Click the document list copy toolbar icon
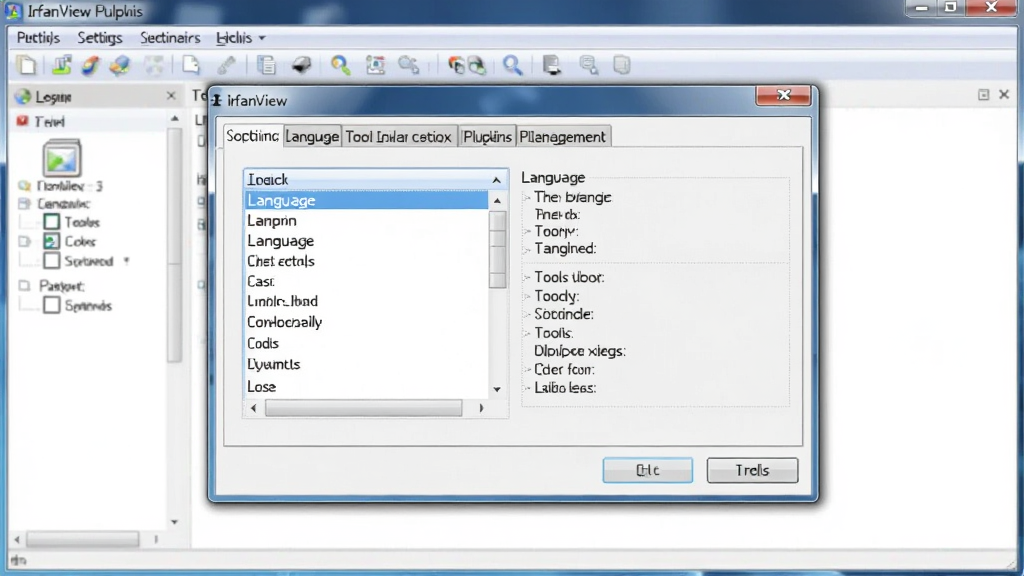 point(266,65)
